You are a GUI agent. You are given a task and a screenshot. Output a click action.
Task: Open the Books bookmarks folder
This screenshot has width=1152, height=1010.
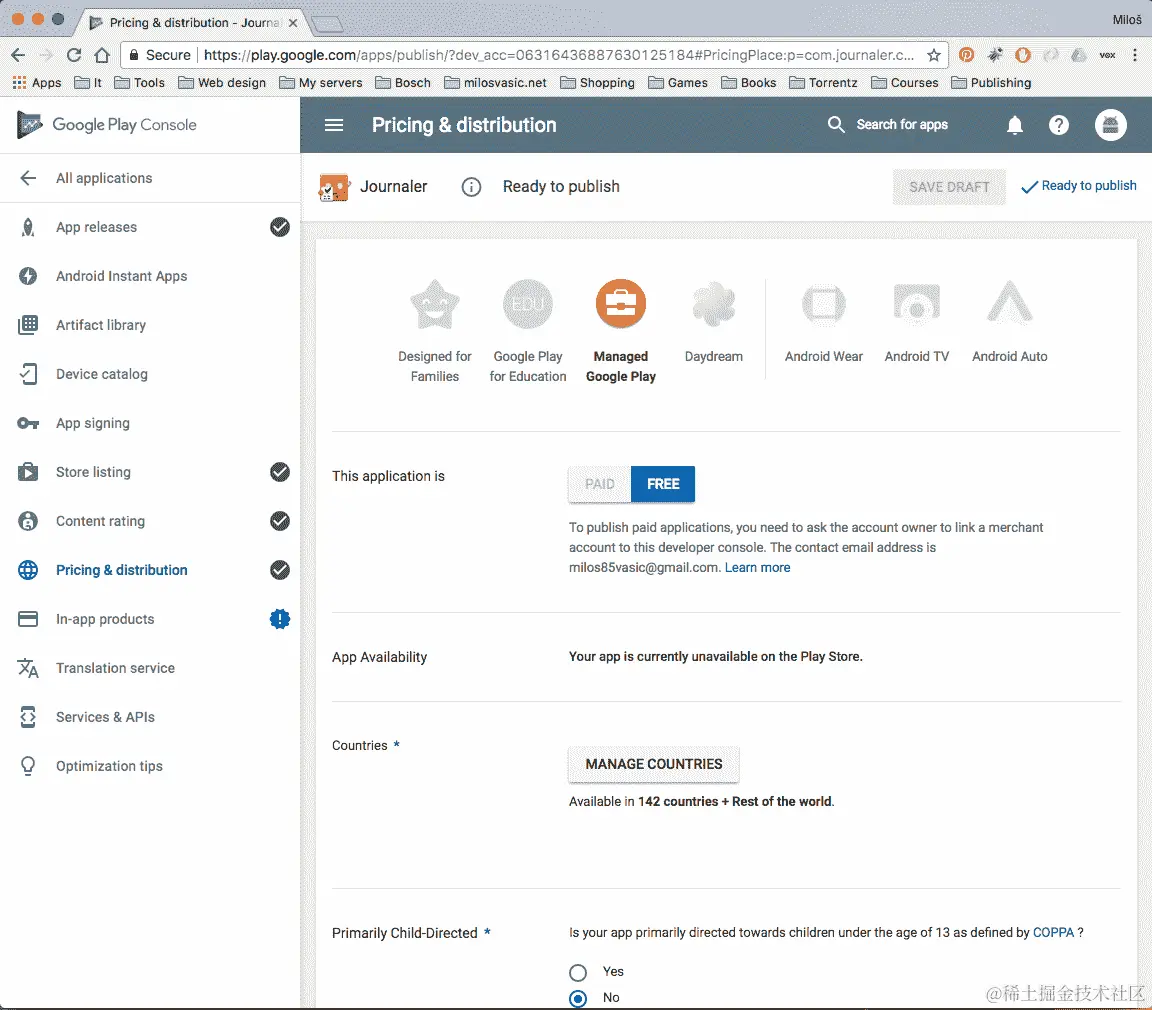point(749,82)
